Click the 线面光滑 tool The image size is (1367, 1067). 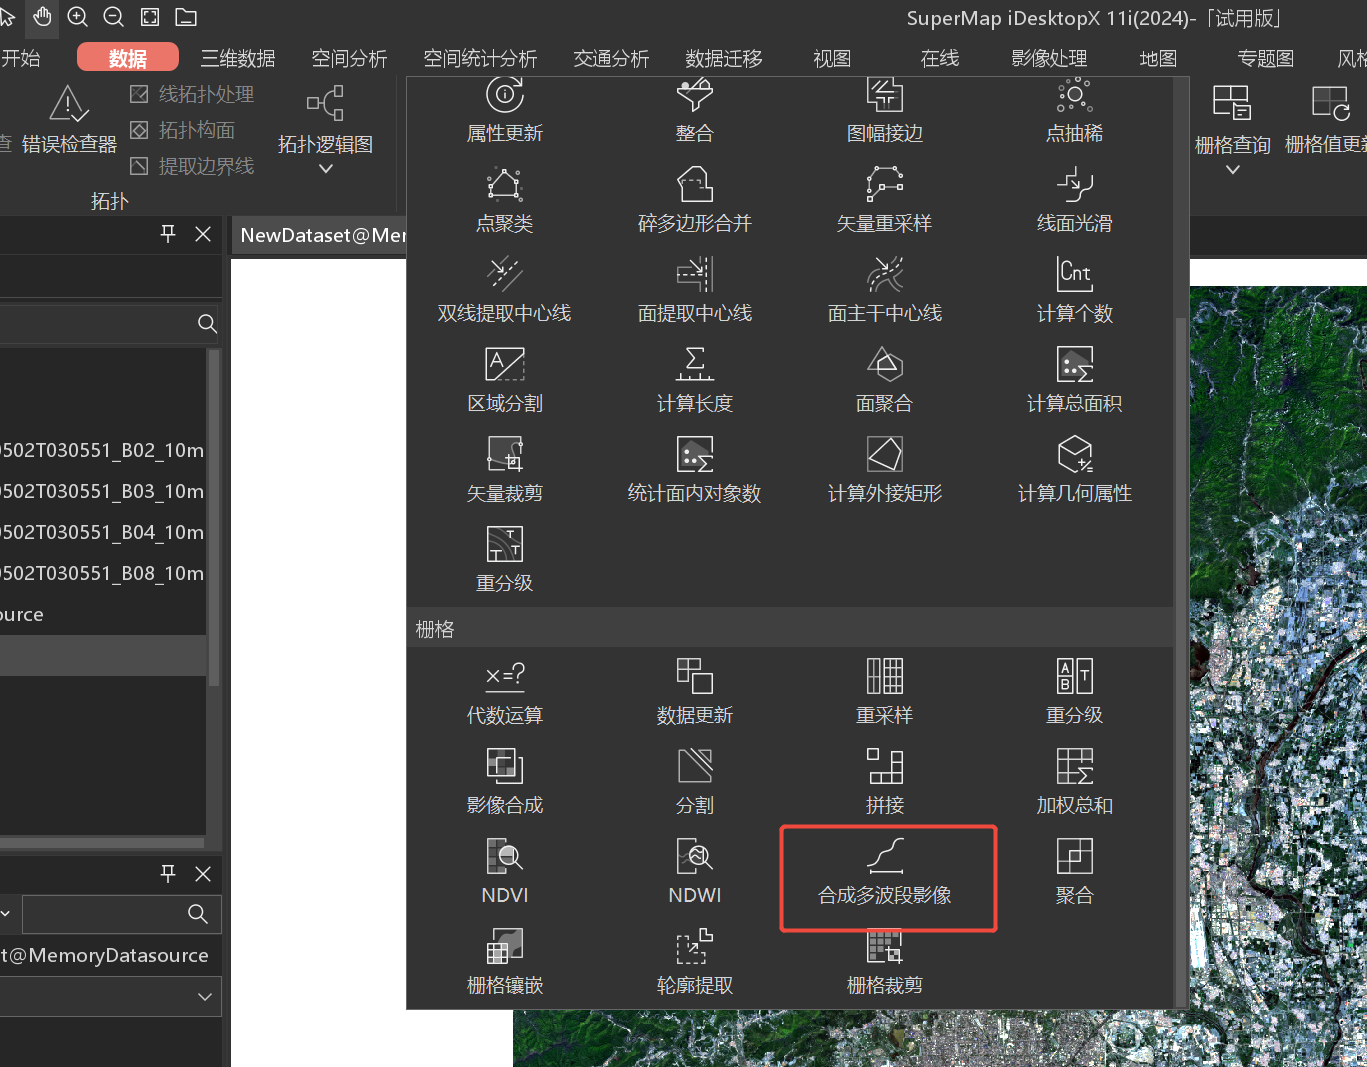(x=1075, y=201)
